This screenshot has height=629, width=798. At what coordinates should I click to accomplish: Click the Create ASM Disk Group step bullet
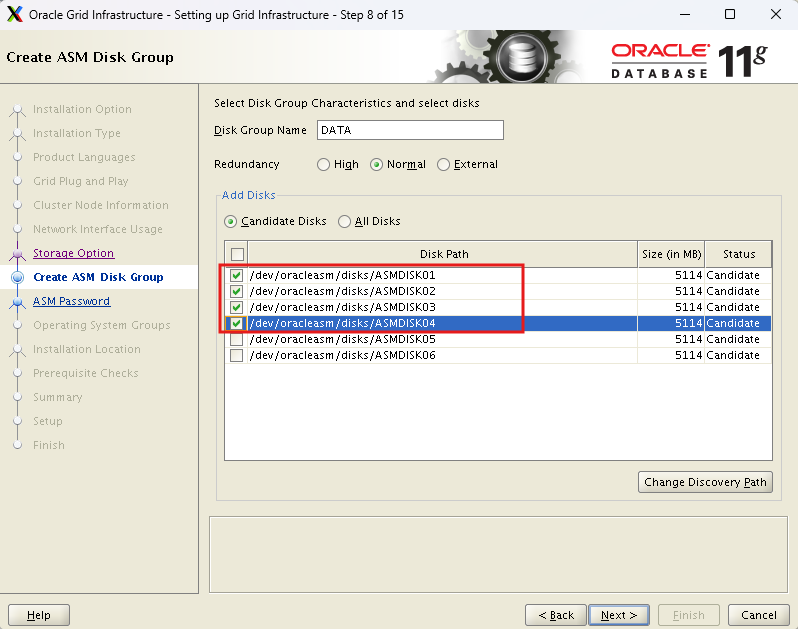[x=18, y=277]
